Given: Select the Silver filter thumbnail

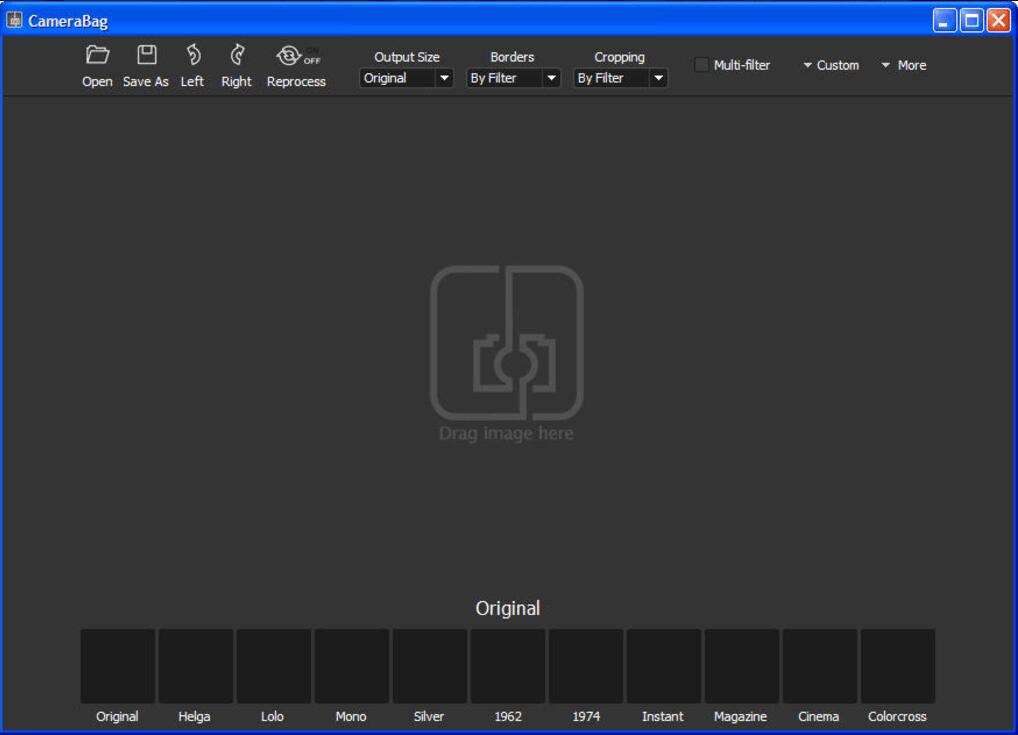Looking at the screenshot, I should [430, 666].
